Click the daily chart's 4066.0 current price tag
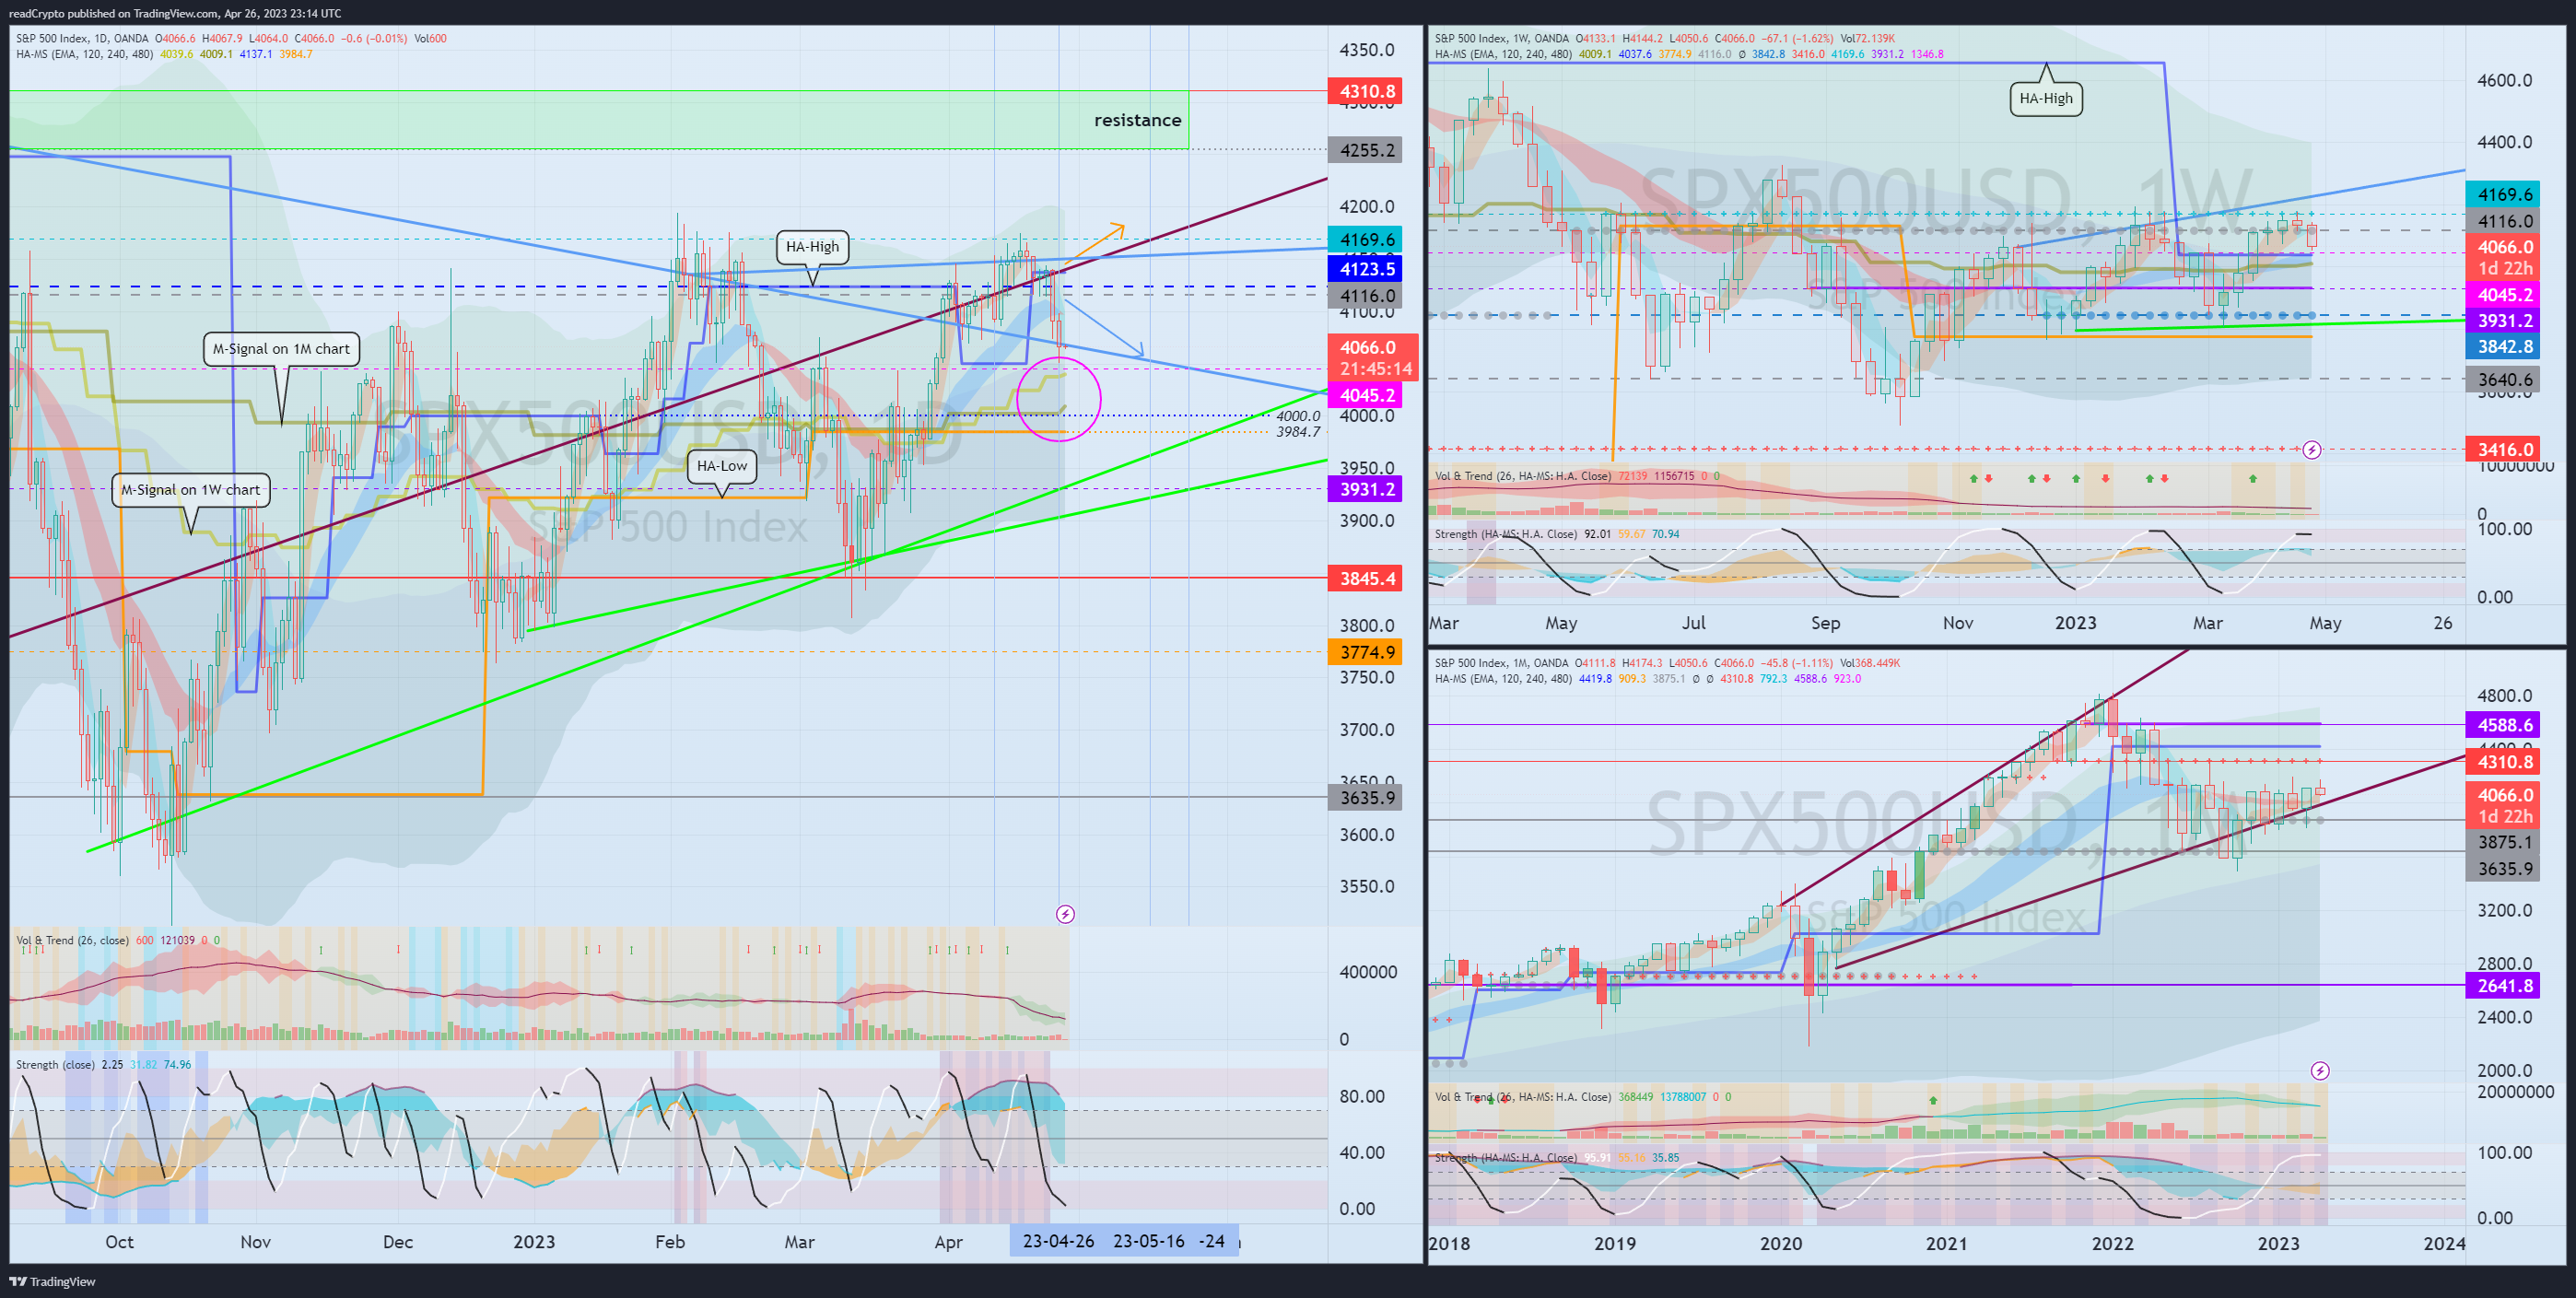 1372,358
